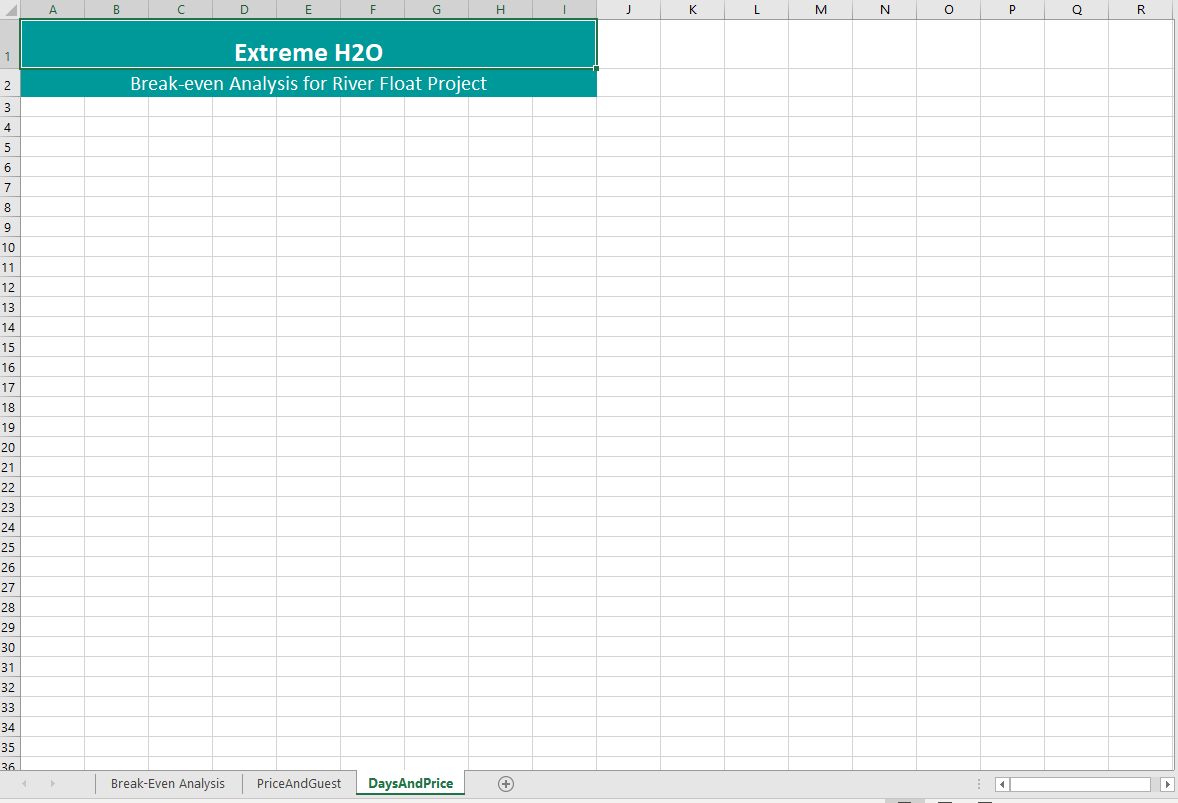1178x803 pixels.
Task: Add a new worksheet using the plus icon
Action: 506,784
